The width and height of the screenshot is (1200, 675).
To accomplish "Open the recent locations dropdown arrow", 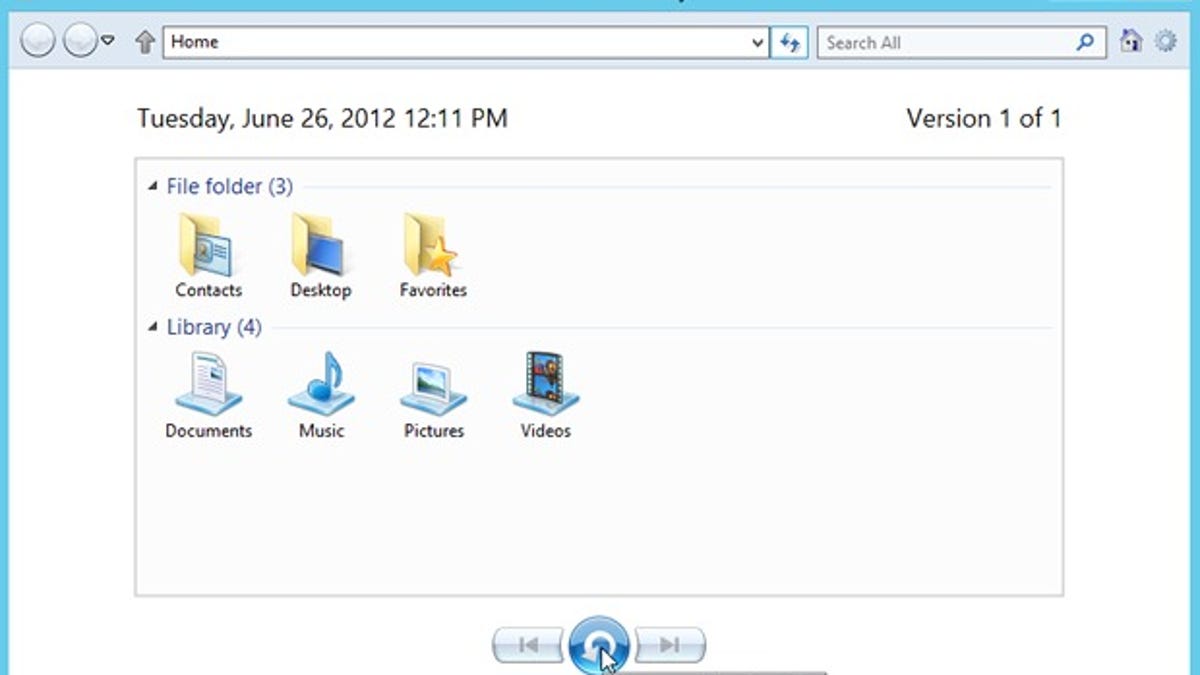I will 108,42.
